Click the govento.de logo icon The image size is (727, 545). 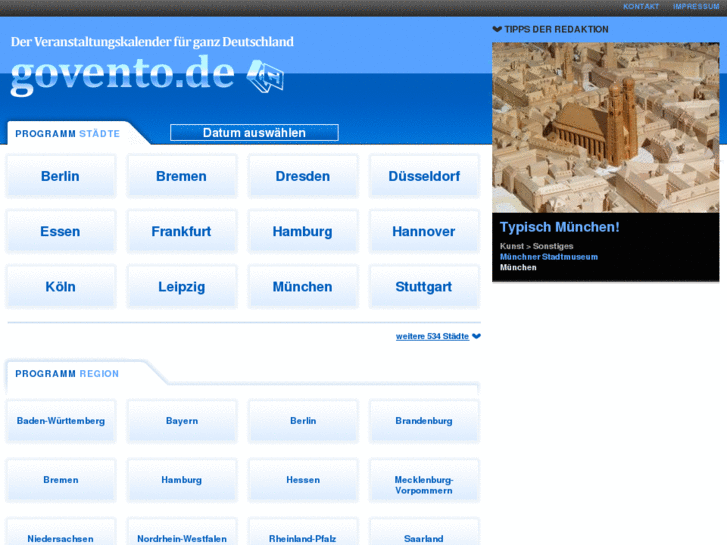[265, 76]
